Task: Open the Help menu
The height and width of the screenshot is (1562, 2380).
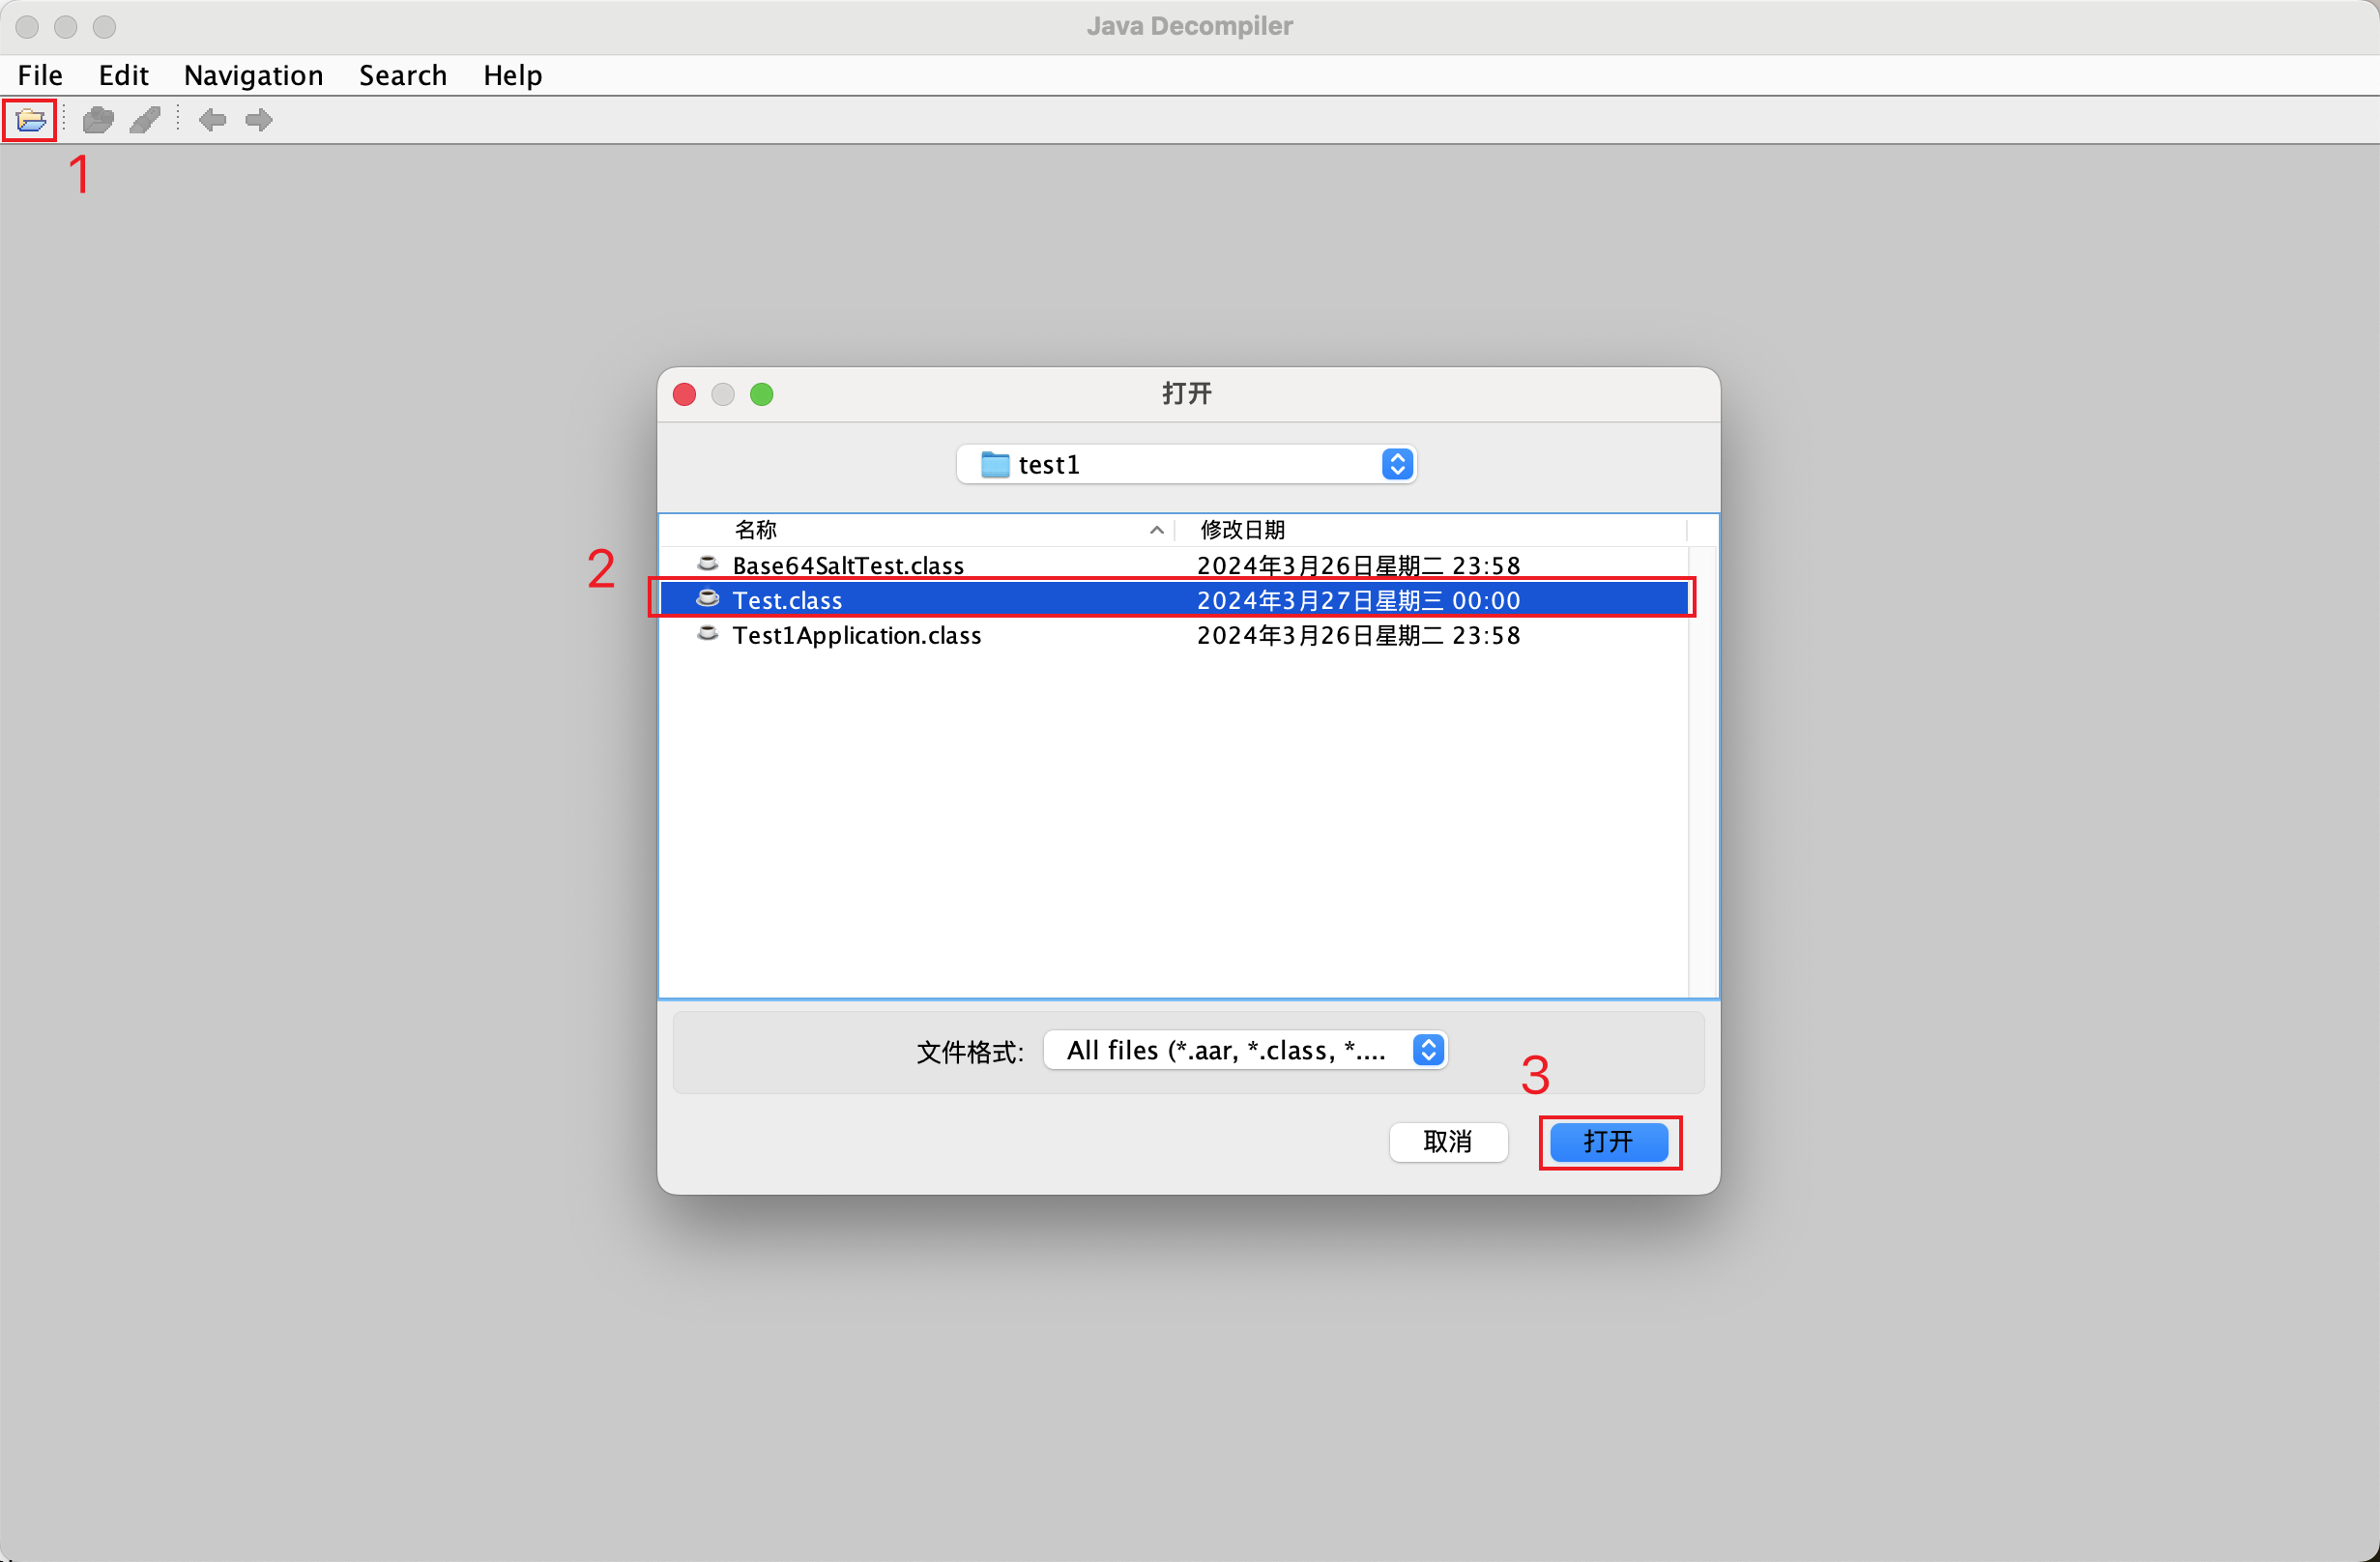Action: click(x=512, y=75)
